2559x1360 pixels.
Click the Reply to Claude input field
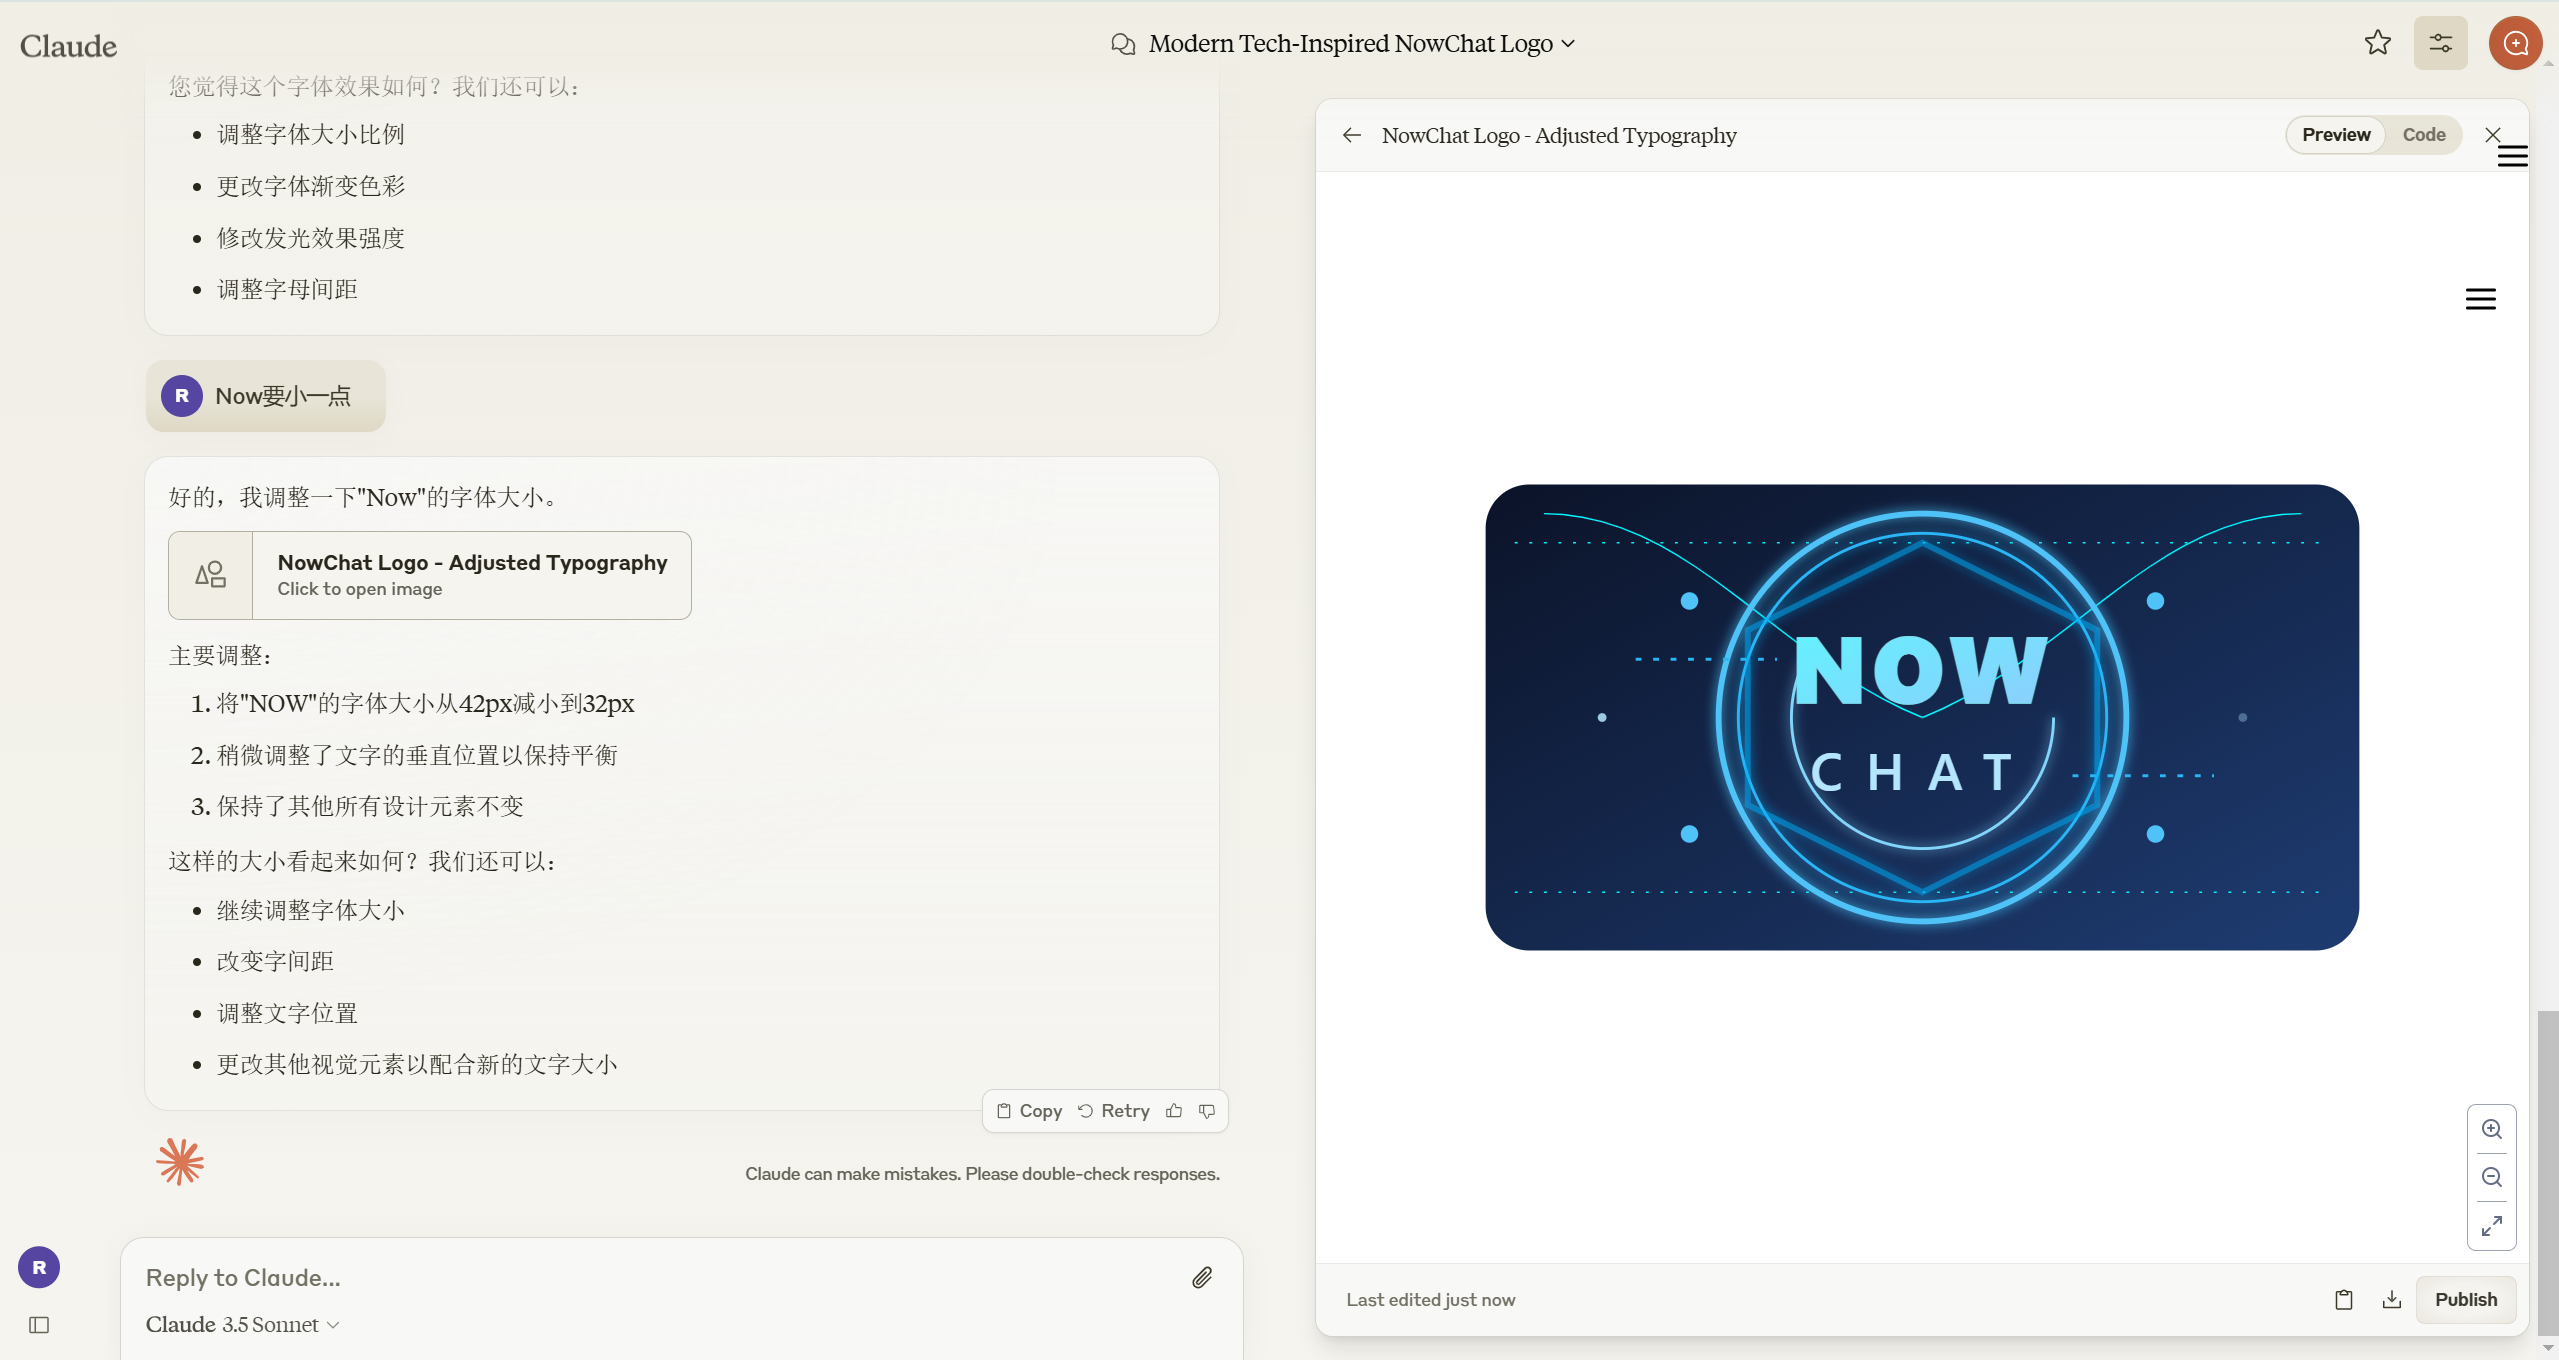(650, 1277)
